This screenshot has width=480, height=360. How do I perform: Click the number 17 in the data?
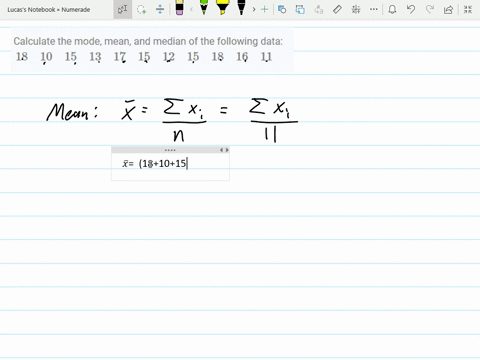pos(120,57)
